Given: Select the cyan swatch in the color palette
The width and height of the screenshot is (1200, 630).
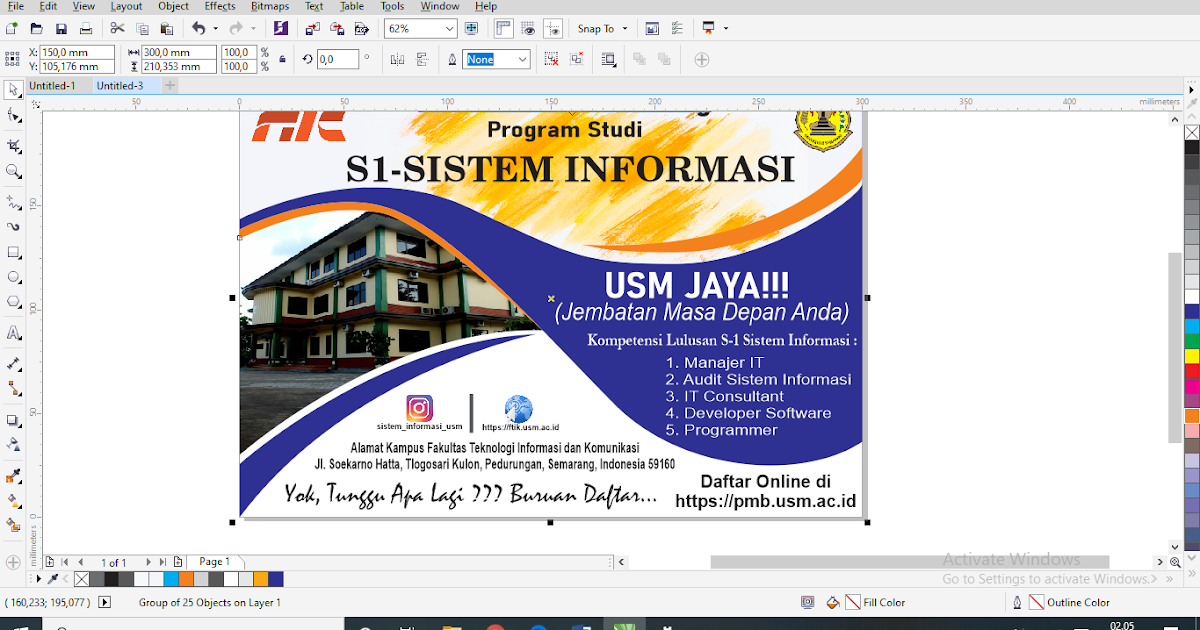Looking at the screenshot, I should (170, 579).
